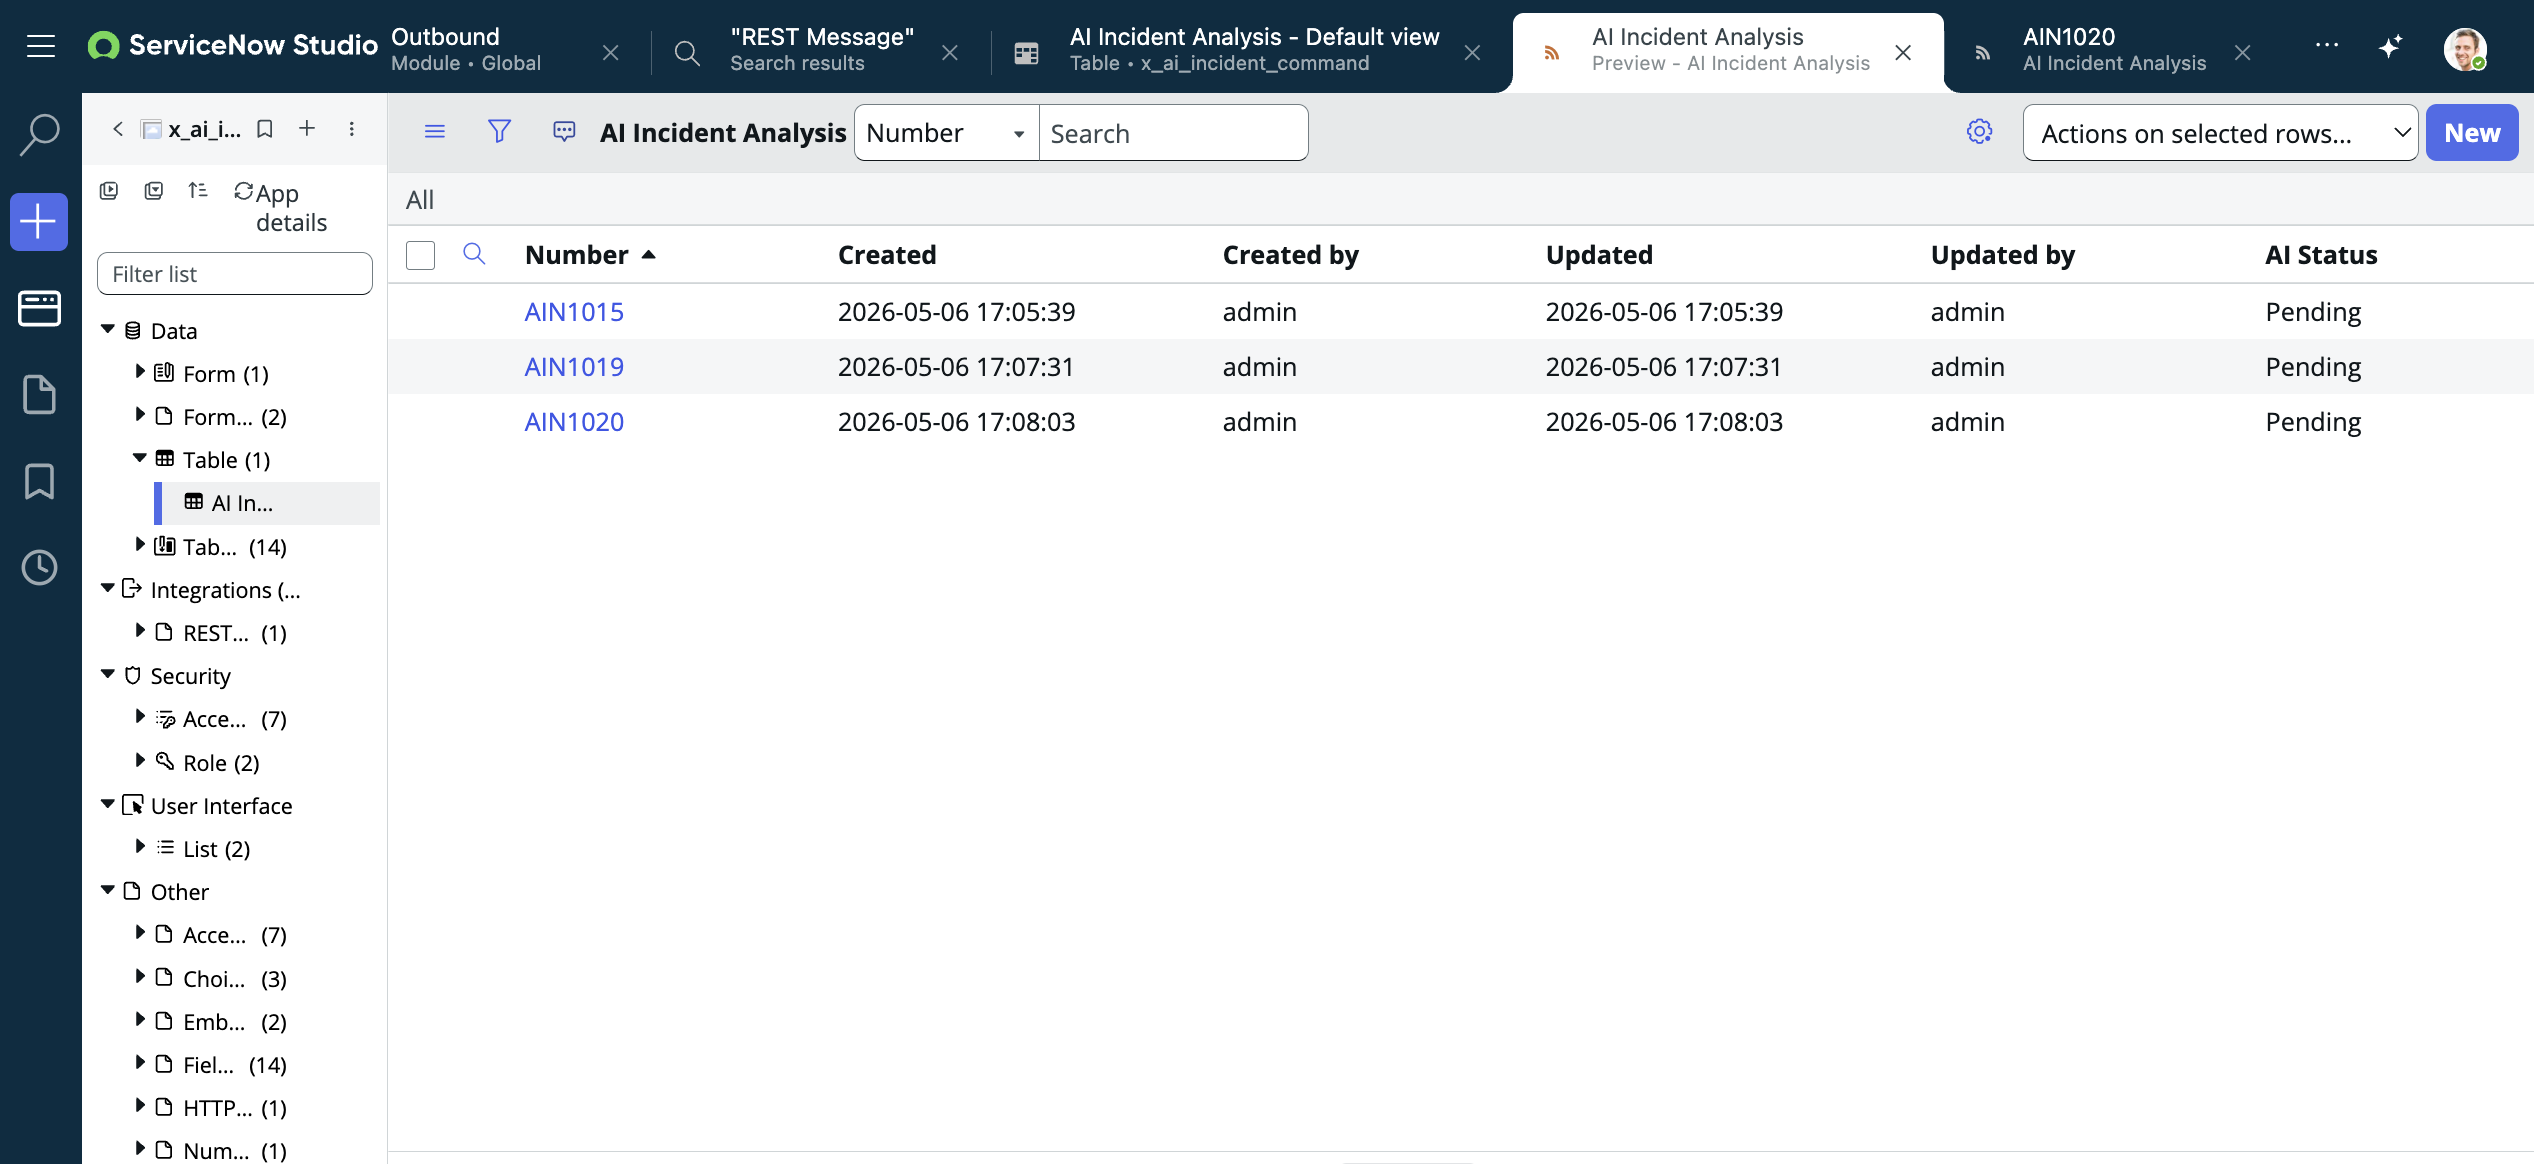Click the blue plus create button in sidebar

(x=39, y=221)
